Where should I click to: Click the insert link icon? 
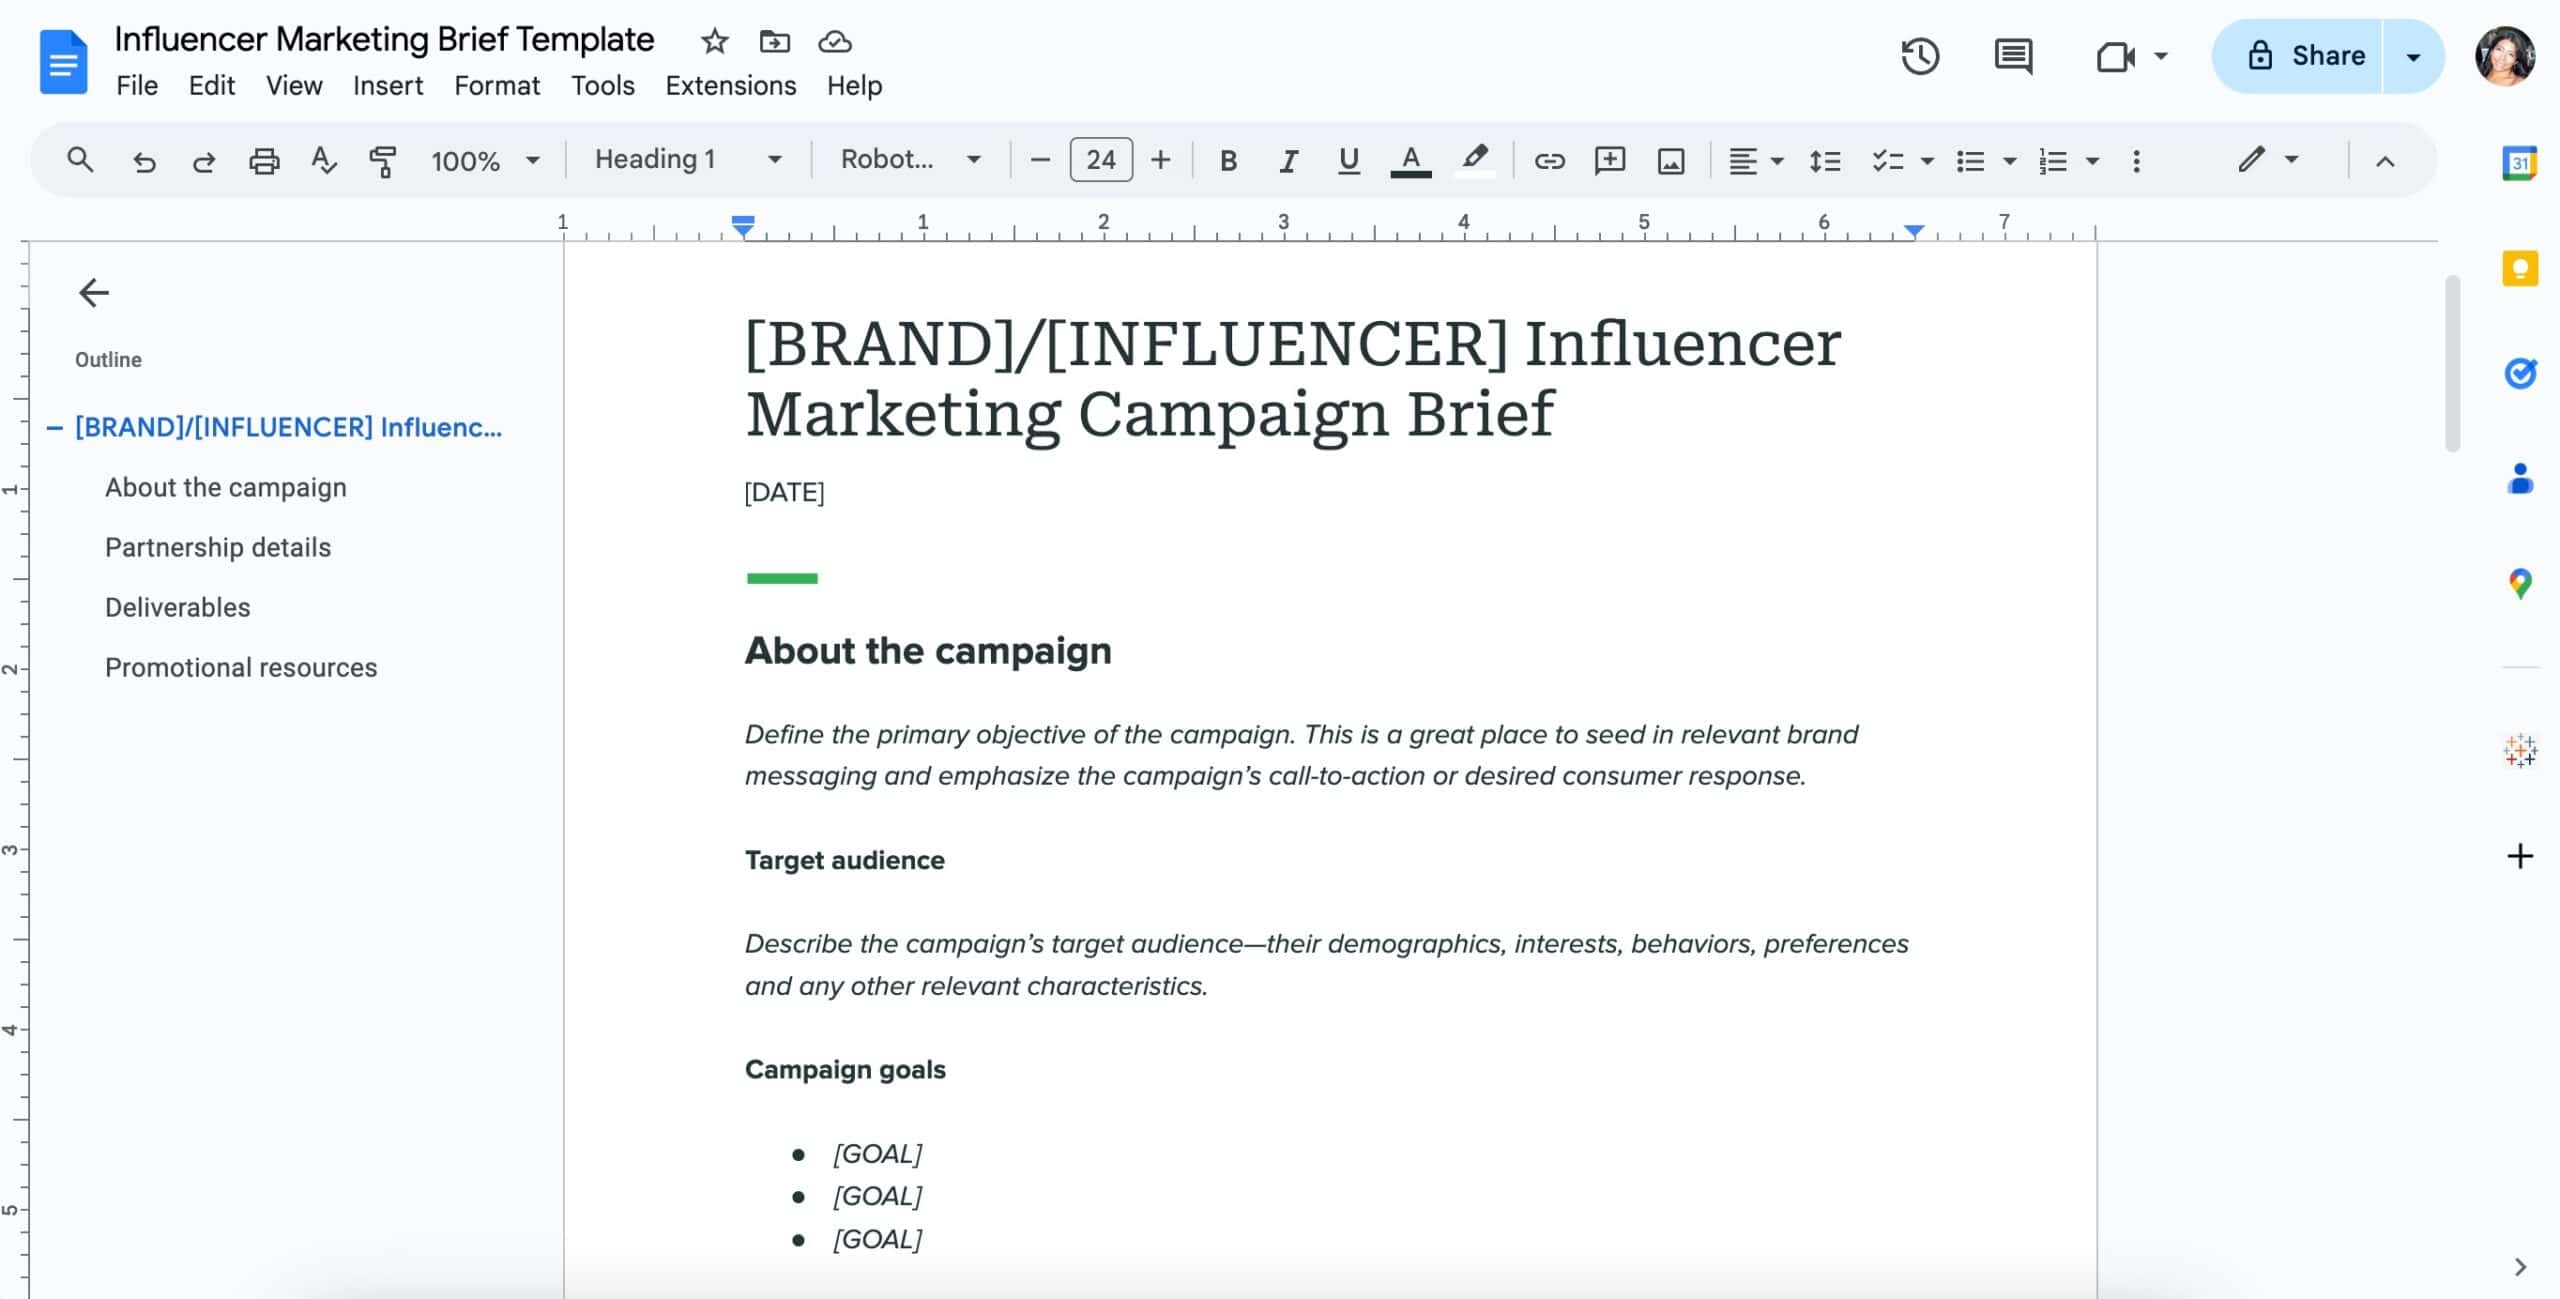(x=1549, y=160)
